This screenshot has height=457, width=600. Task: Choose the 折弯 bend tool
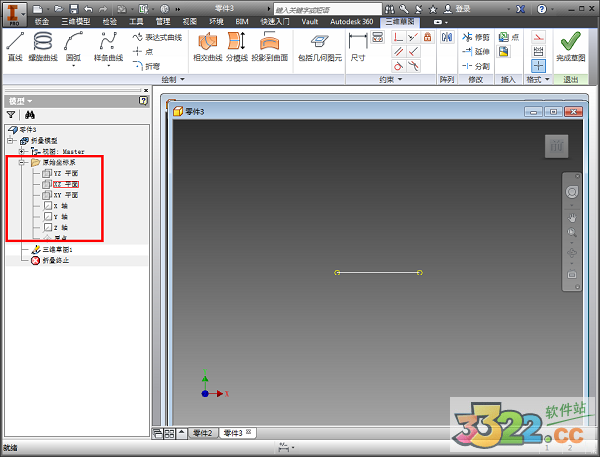pyautogui.click(x=147, y=66)
